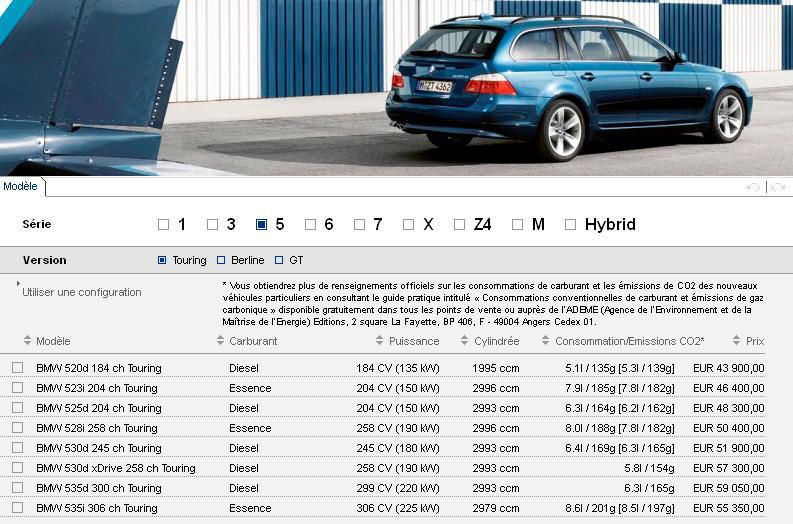
Task: Click the 299 CV (220 kW) power value
Action: pyautogui.click(x=398, y=488)
